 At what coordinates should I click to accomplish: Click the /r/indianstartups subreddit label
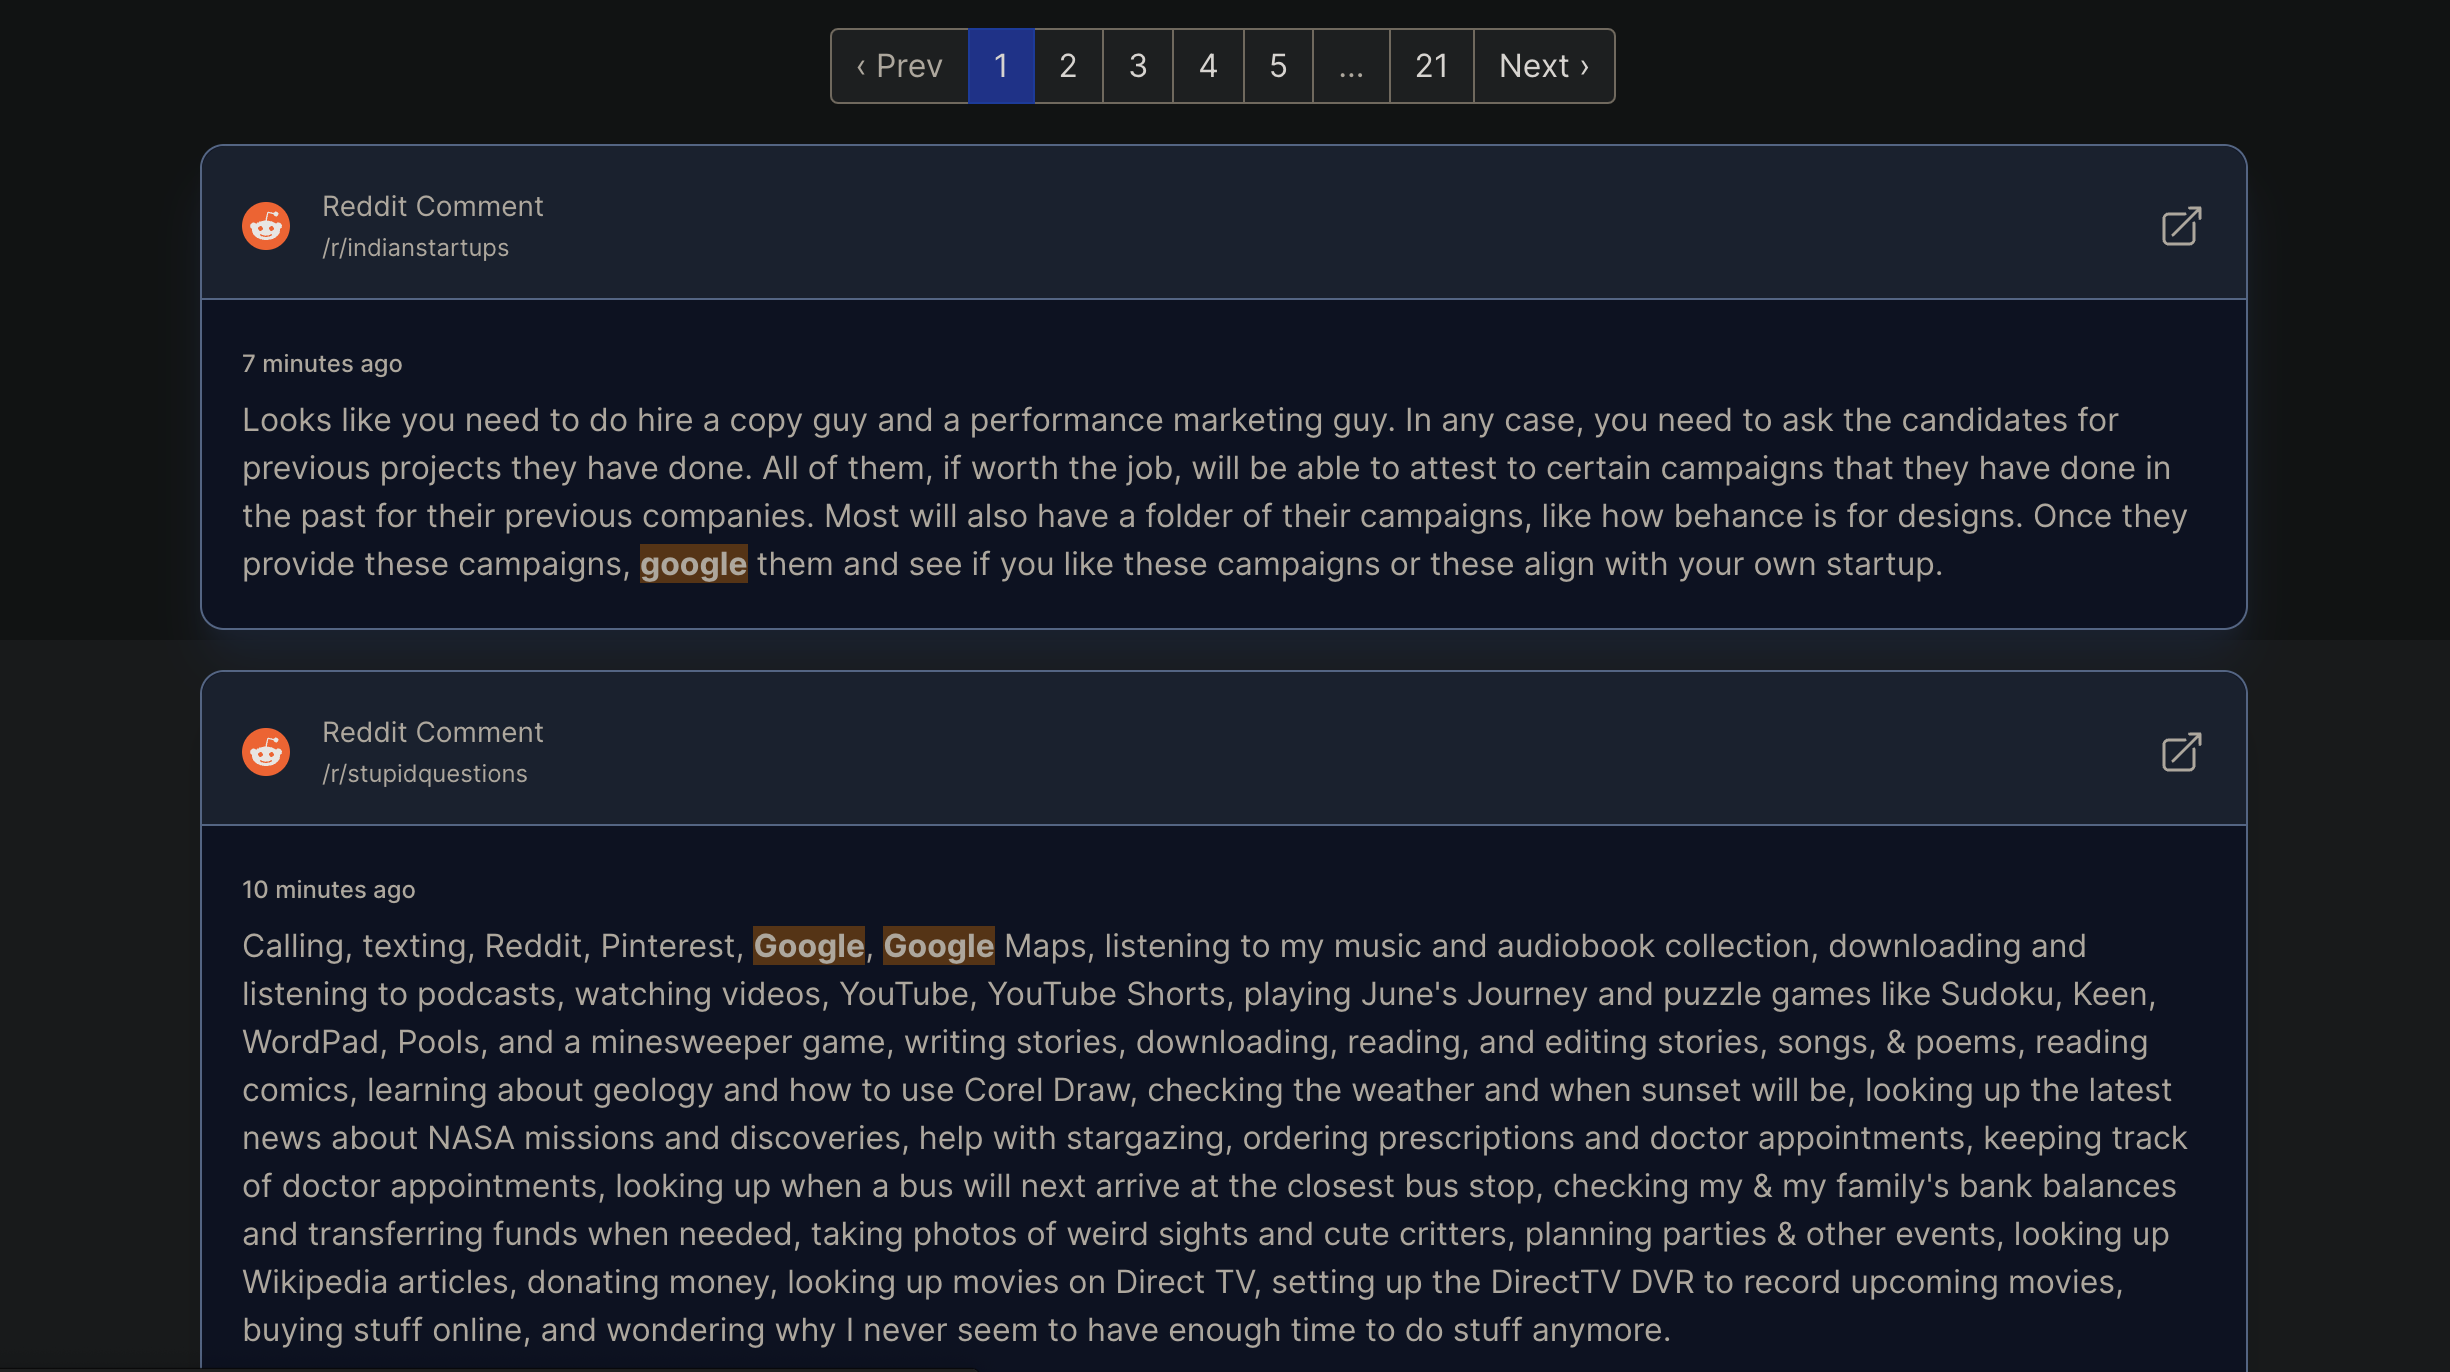tap(416, 246)
